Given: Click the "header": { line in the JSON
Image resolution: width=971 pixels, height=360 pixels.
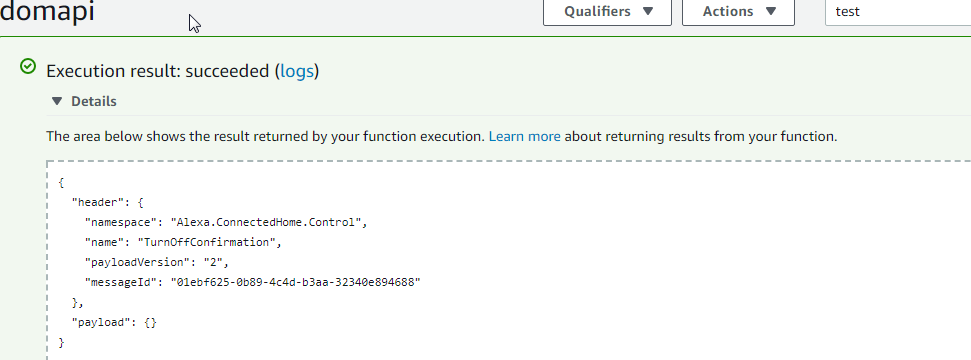Looking at the screenshot, I should 108,202.
